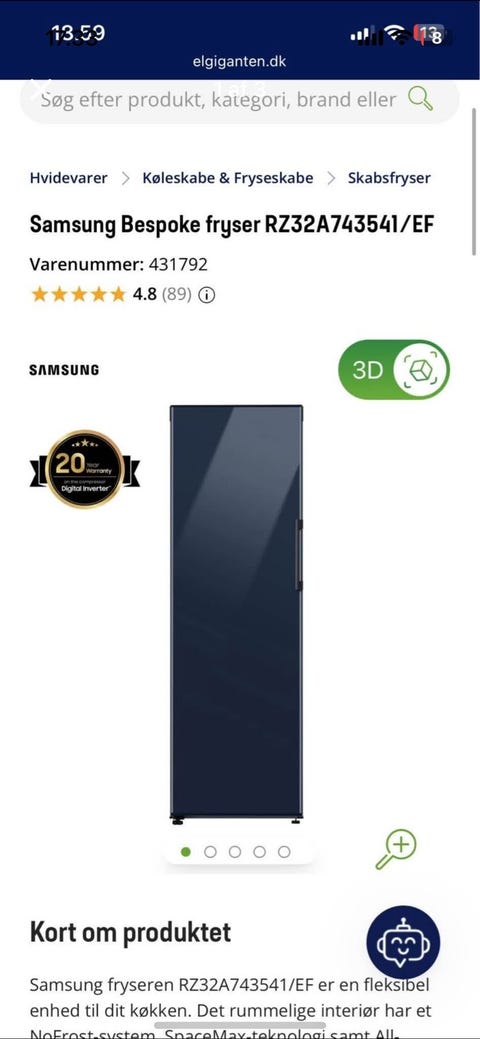The height and width of the screenshot is (1039, 480).
Task: Select the third image carousel dot
Action: [235, 851]
